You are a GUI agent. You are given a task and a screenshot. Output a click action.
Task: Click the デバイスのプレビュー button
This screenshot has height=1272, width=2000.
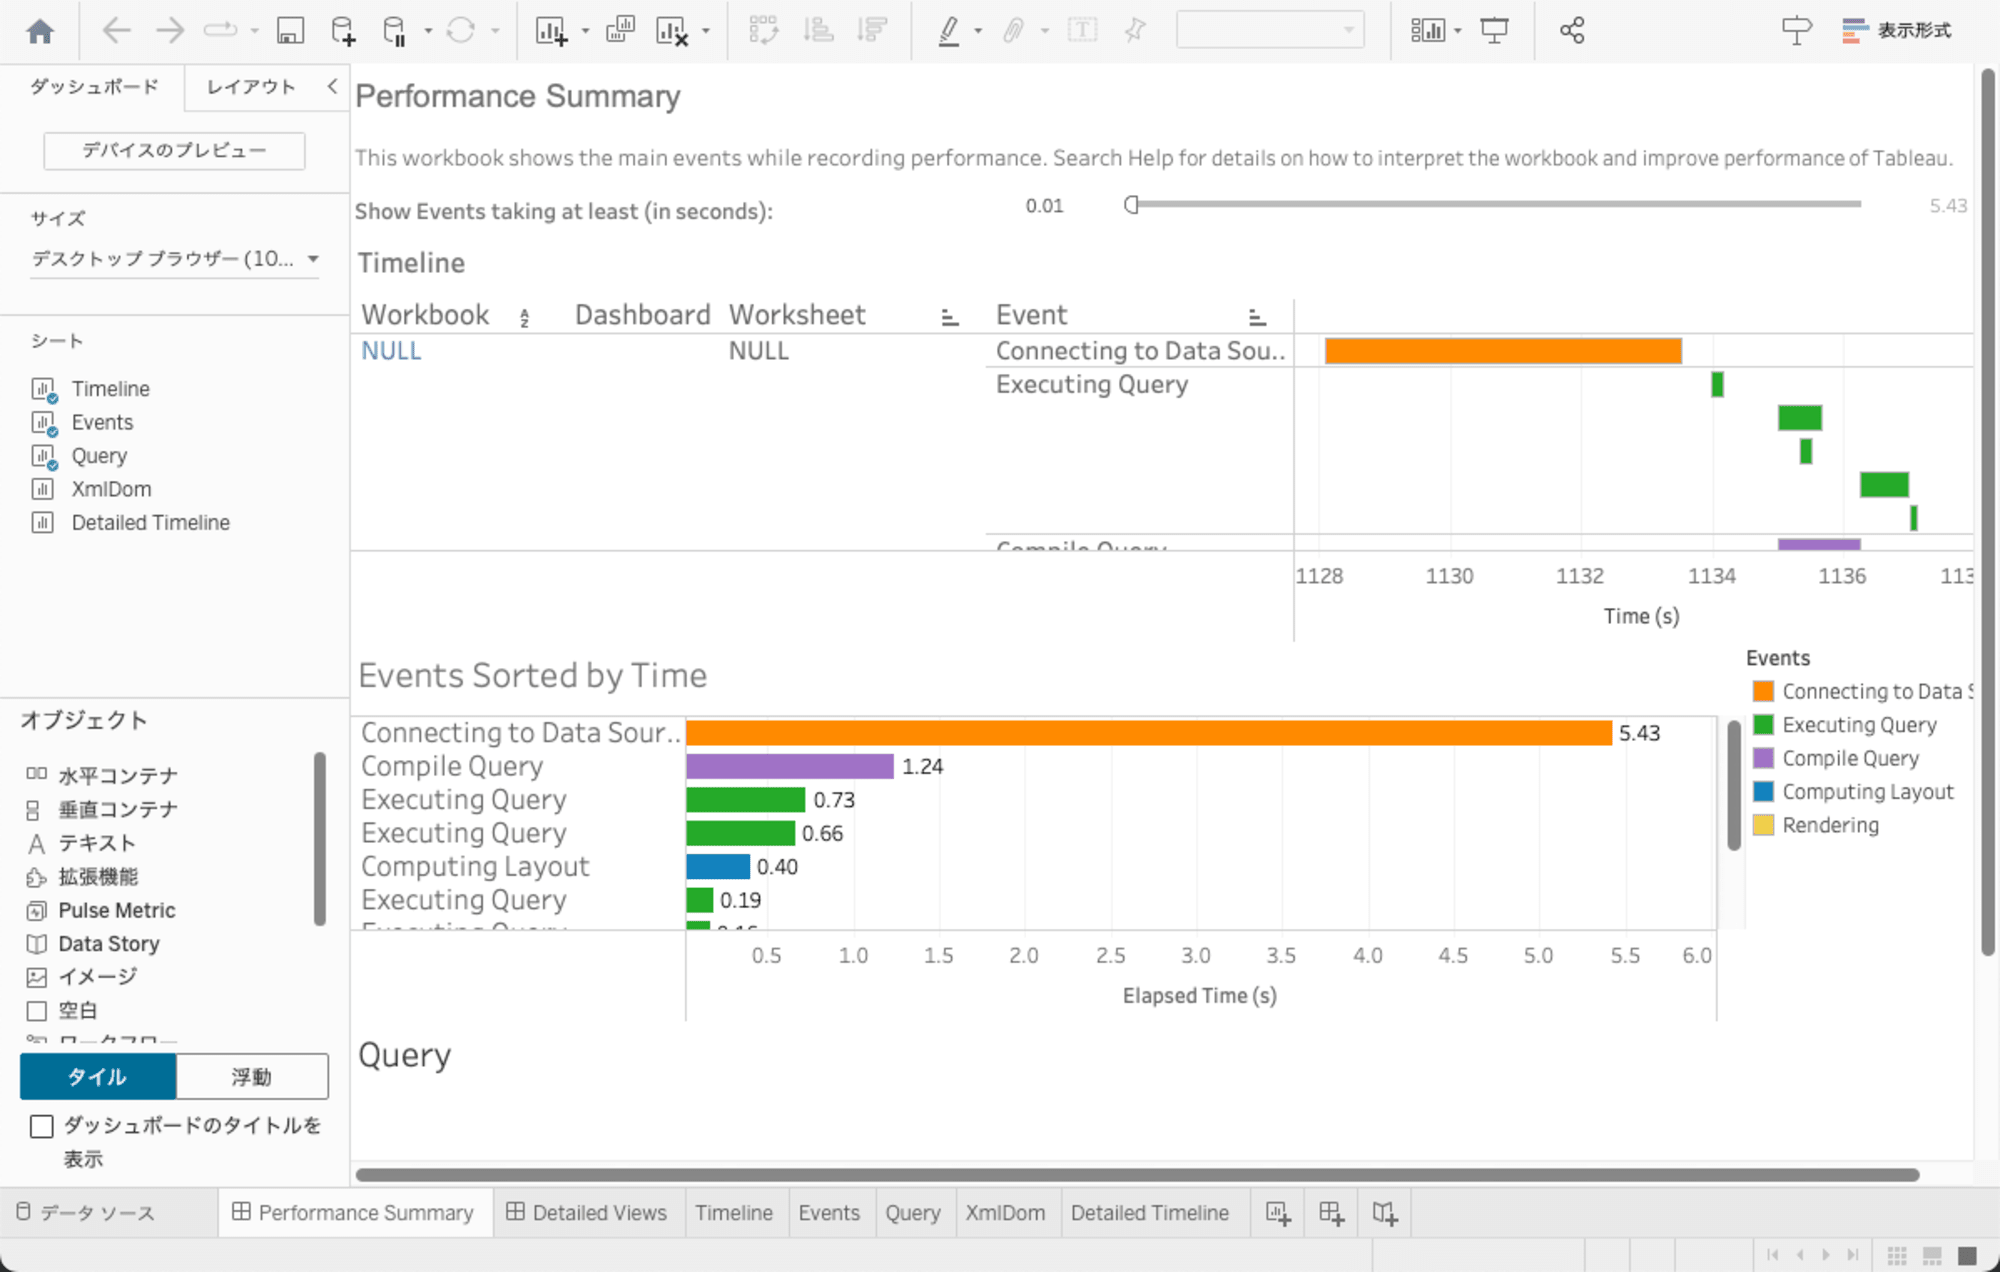pyautogui.click(x=174, y=150)
